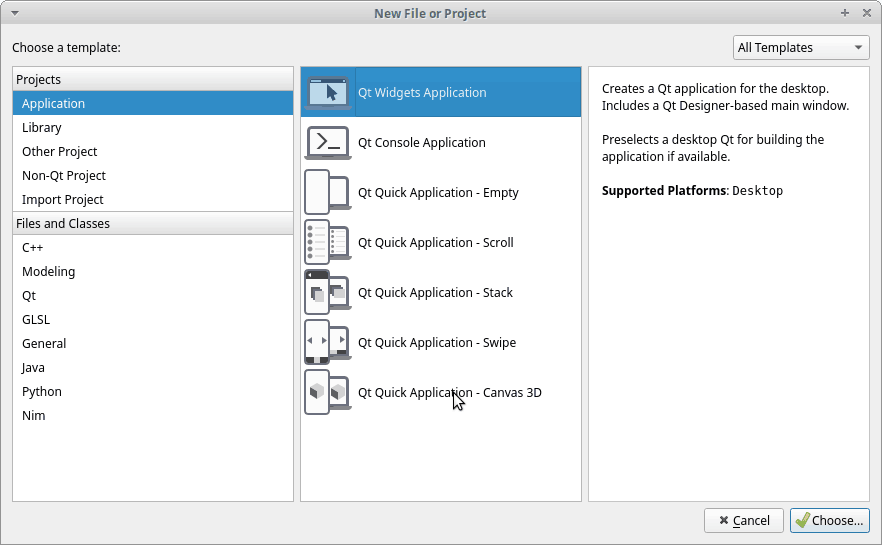Click the Qt Quick Application - Stack icon
The image size is (882, 545).
pyautogui.click(x=328, y=292)
